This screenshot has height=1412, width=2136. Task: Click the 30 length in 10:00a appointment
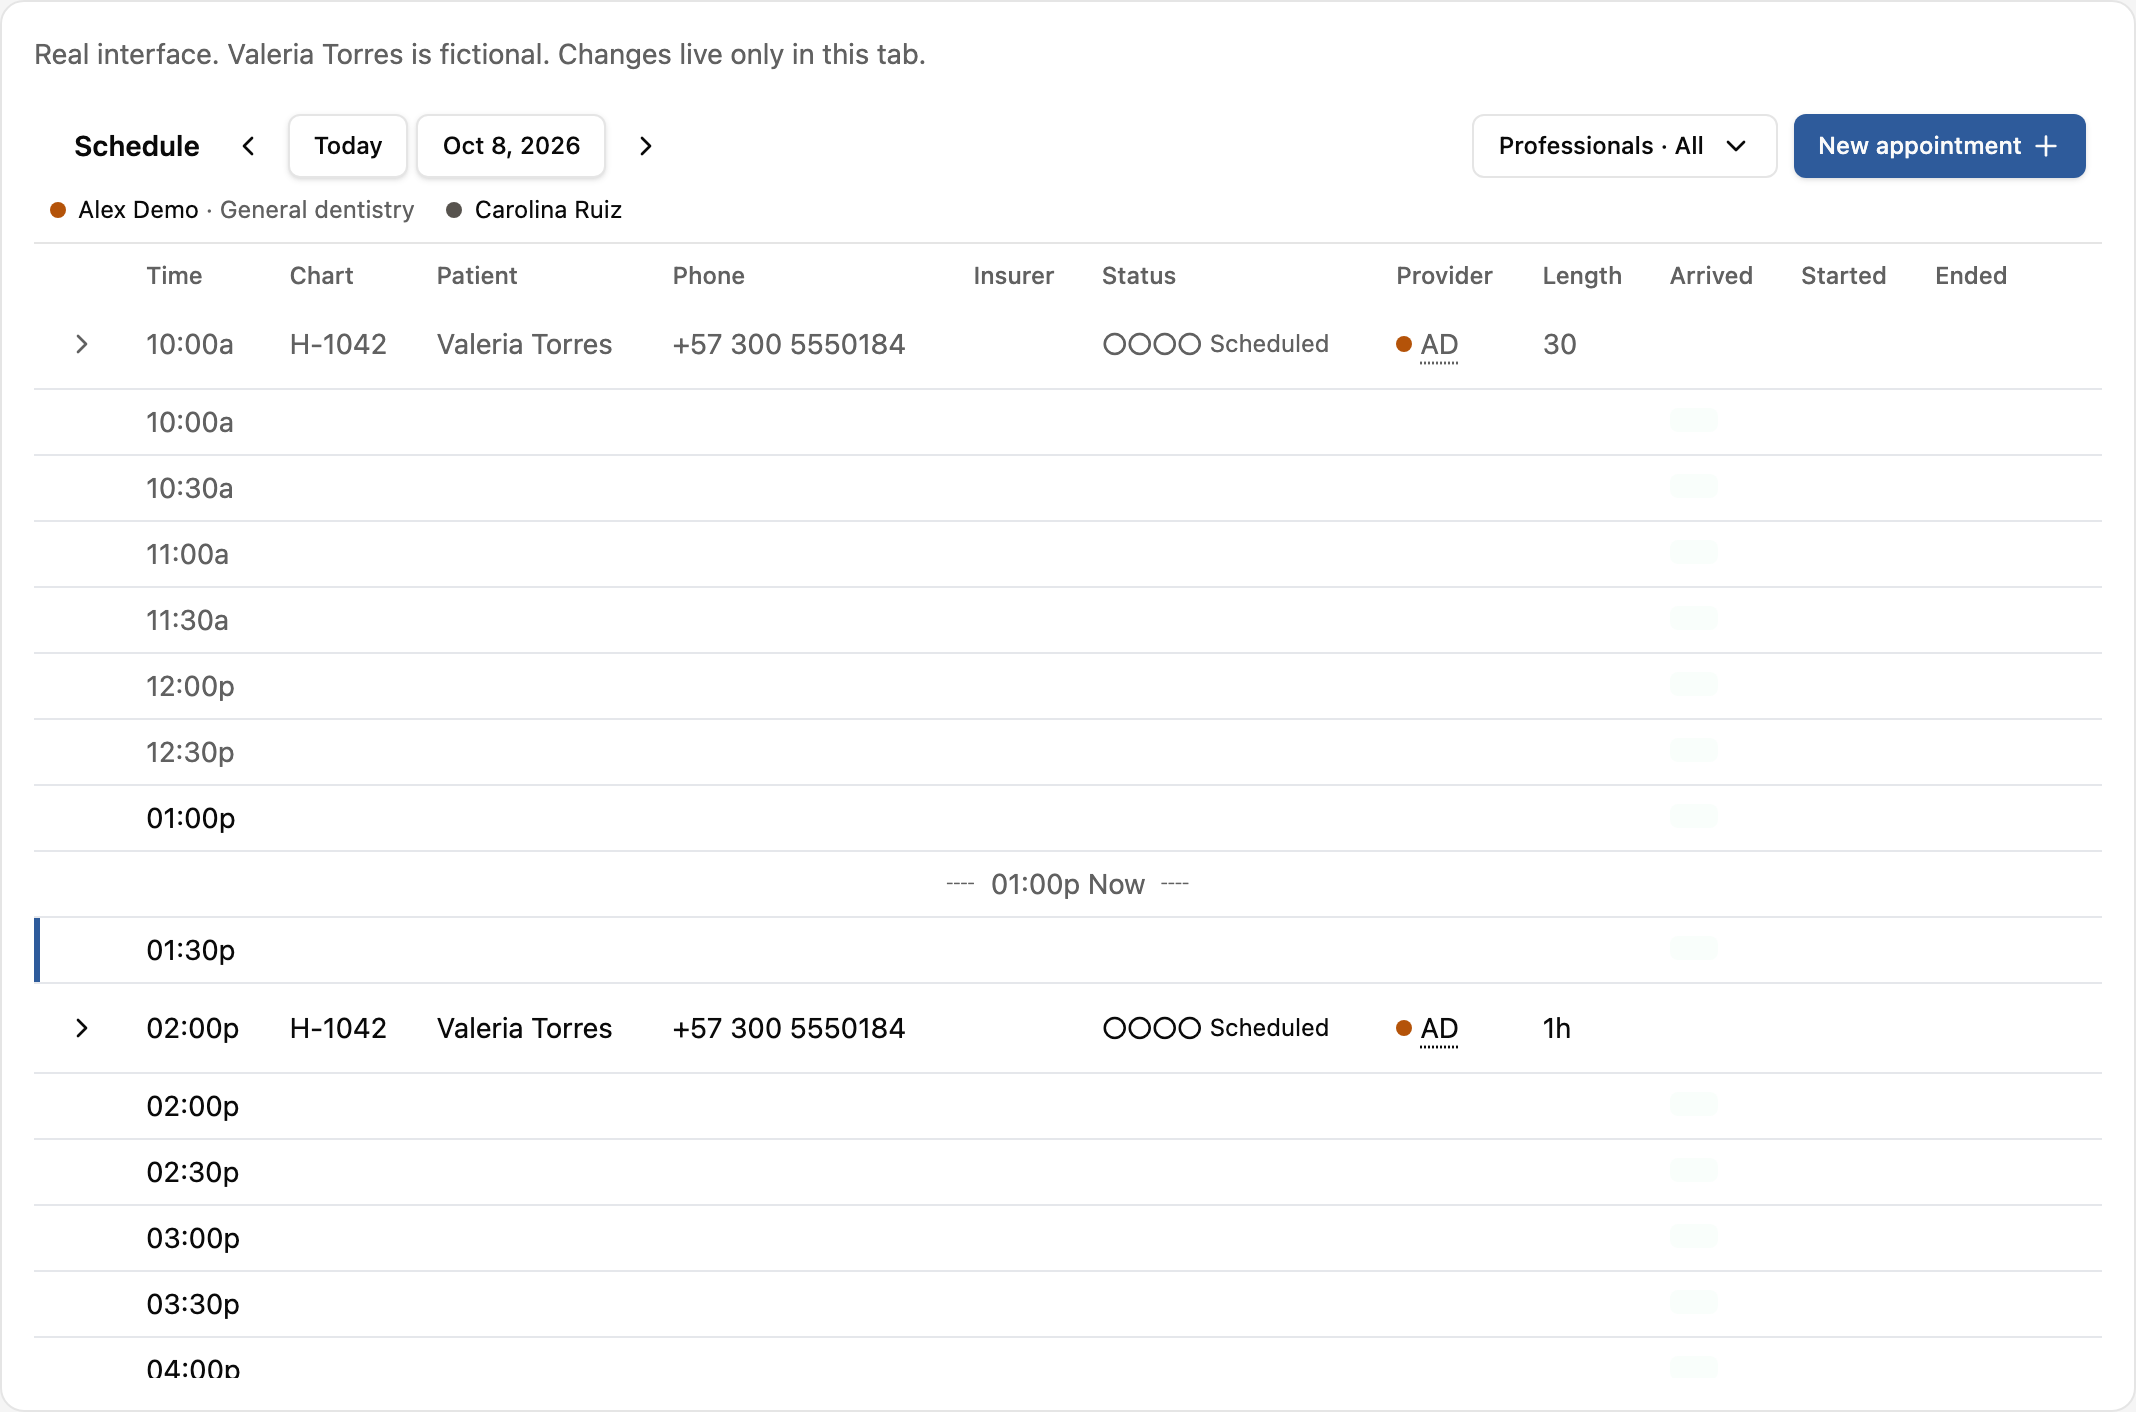pos(1559,344)
